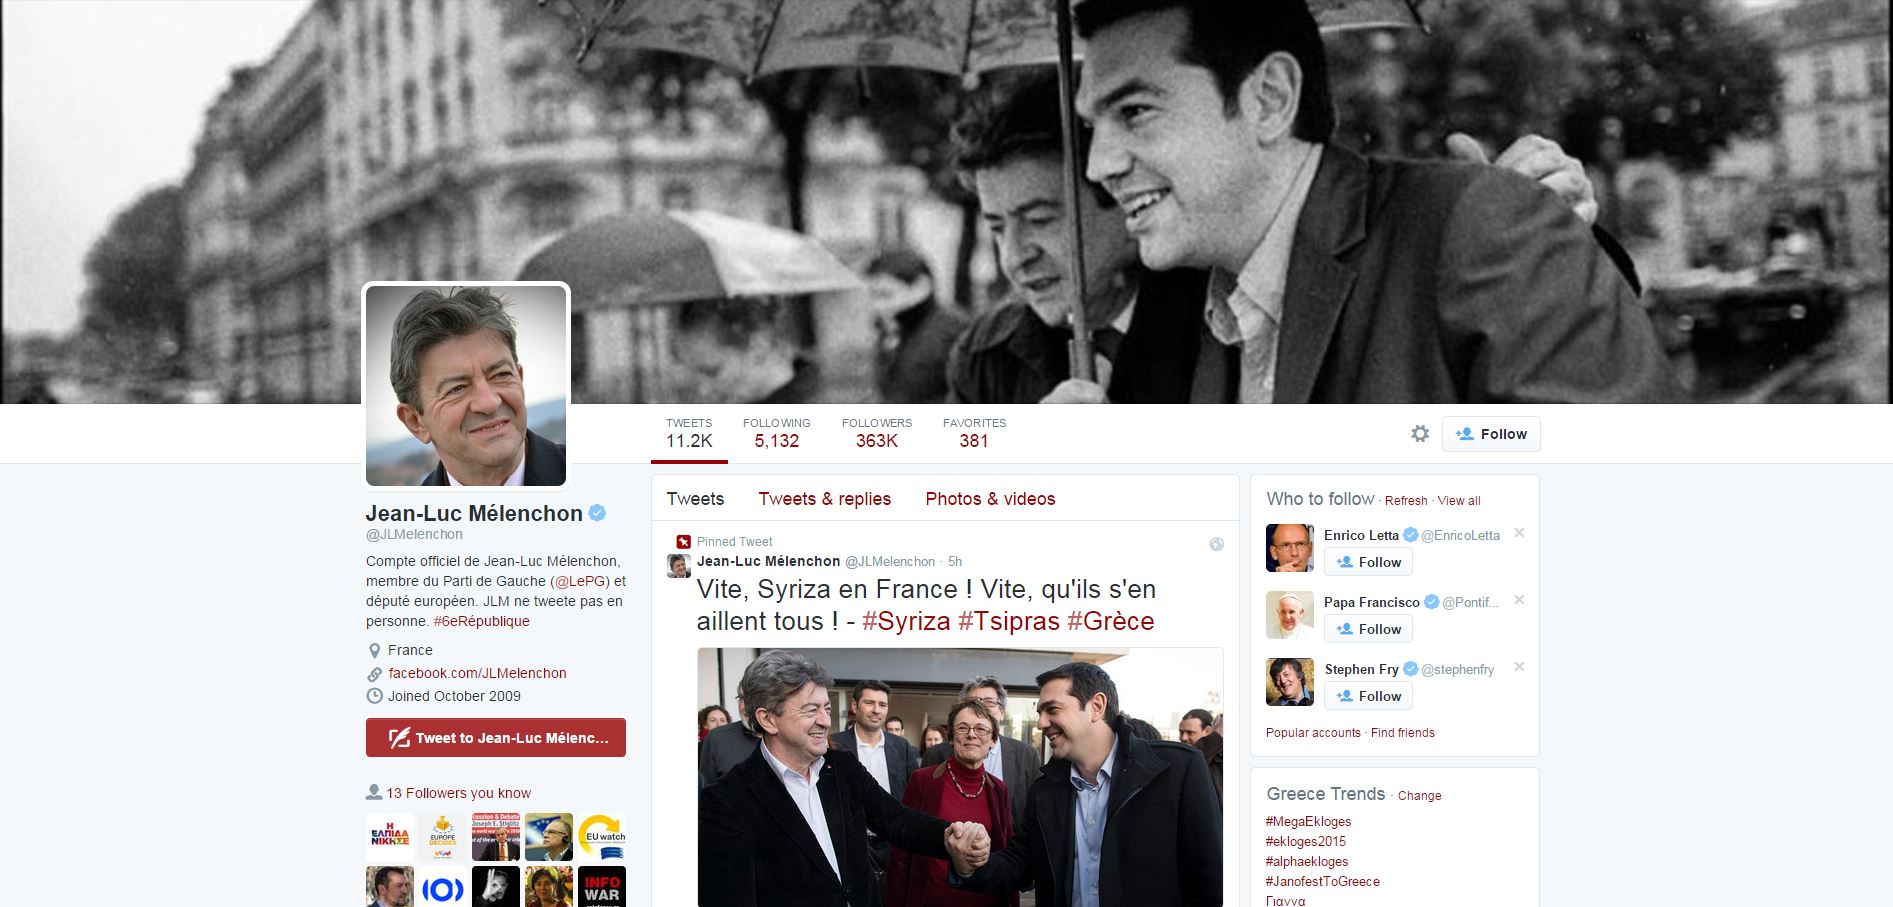
Task: View the Followers count list
Action: click(876, 433)
